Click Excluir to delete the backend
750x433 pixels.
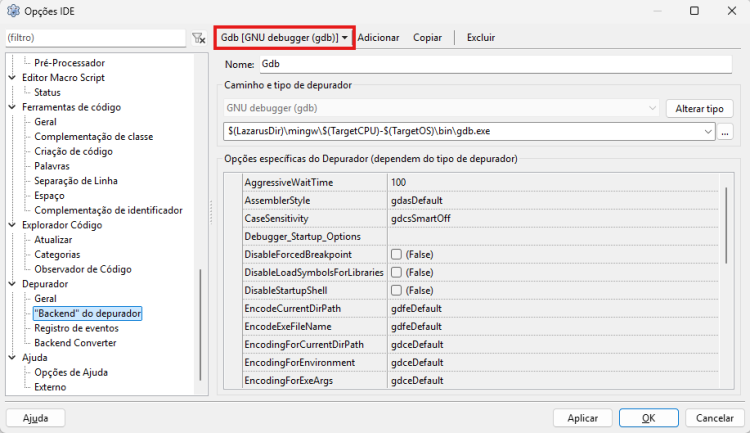[481, 37]
